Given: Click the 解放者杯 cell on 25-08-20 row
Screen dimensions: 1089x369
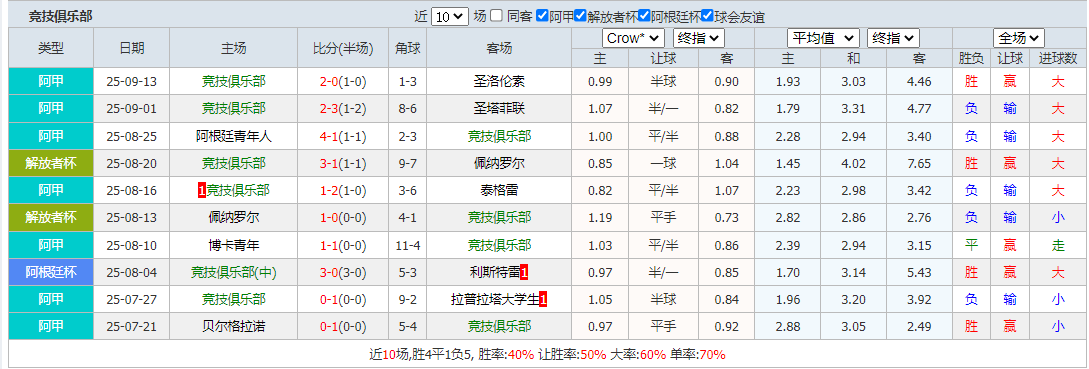Looking at the screenshot, I should click(x=51, y=163).
